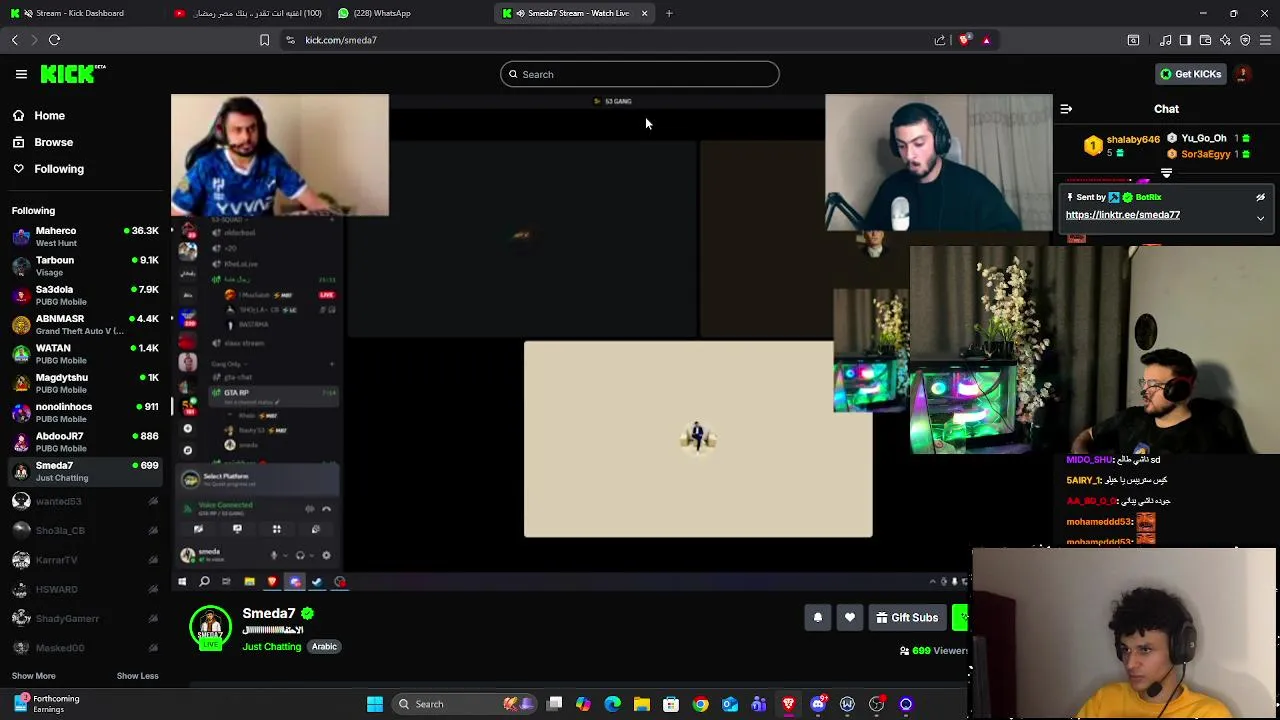Open Windows Start menu
Viewport: 1280px width, 720px height.
[x=375, y=704]
